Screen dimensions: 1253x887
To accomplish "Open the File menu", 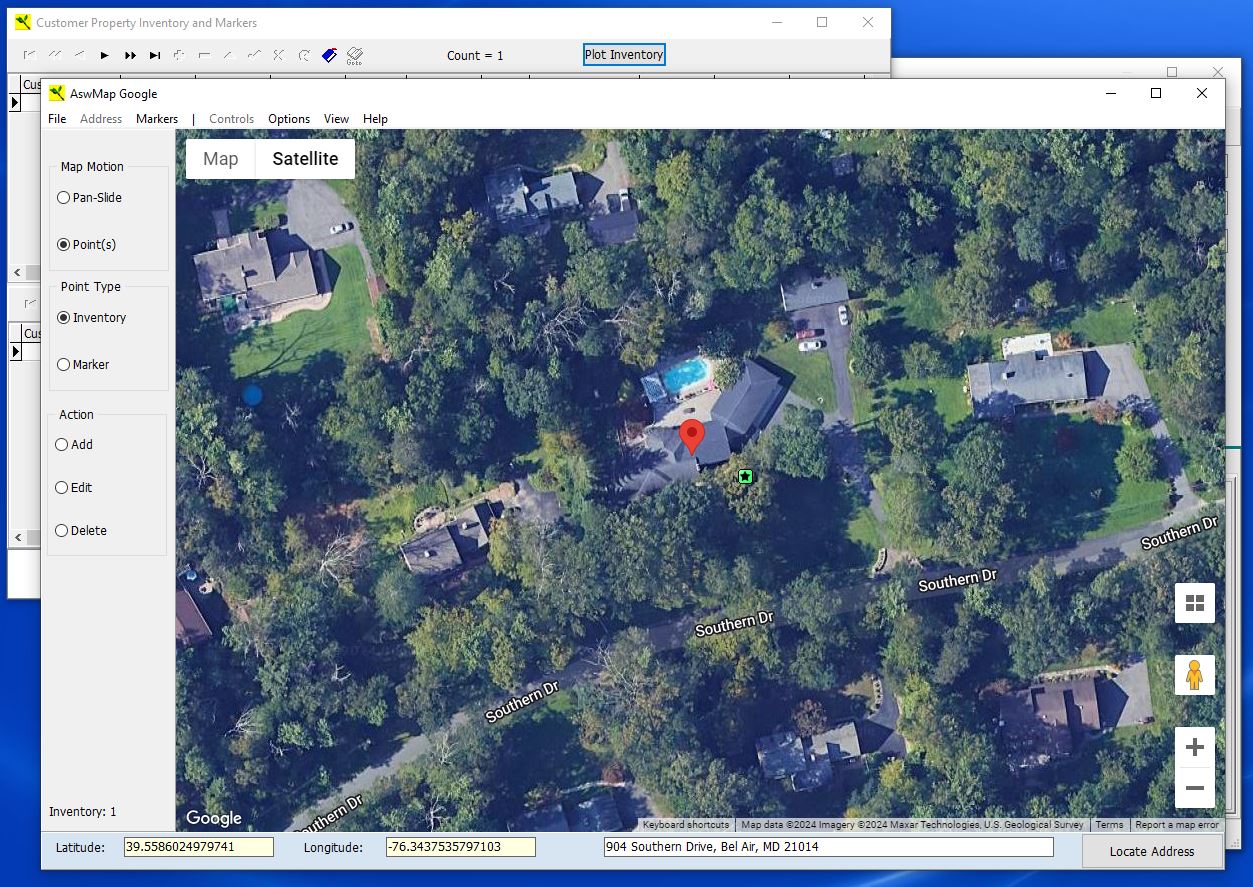I will [x=57, y=119].
